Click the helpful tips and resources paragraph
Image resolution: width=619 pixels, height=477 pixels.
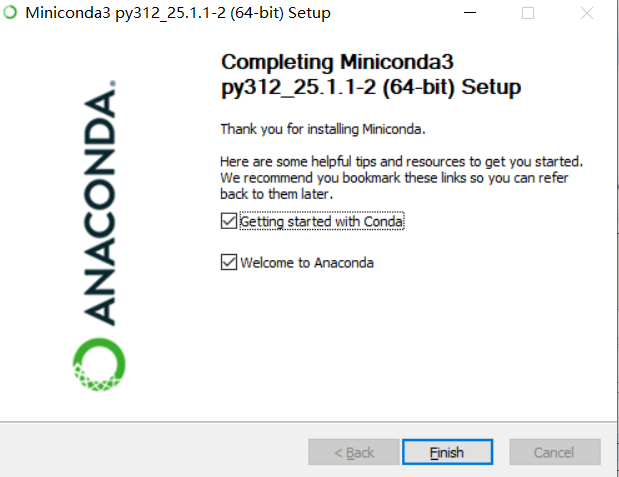(x=401, y=178)
